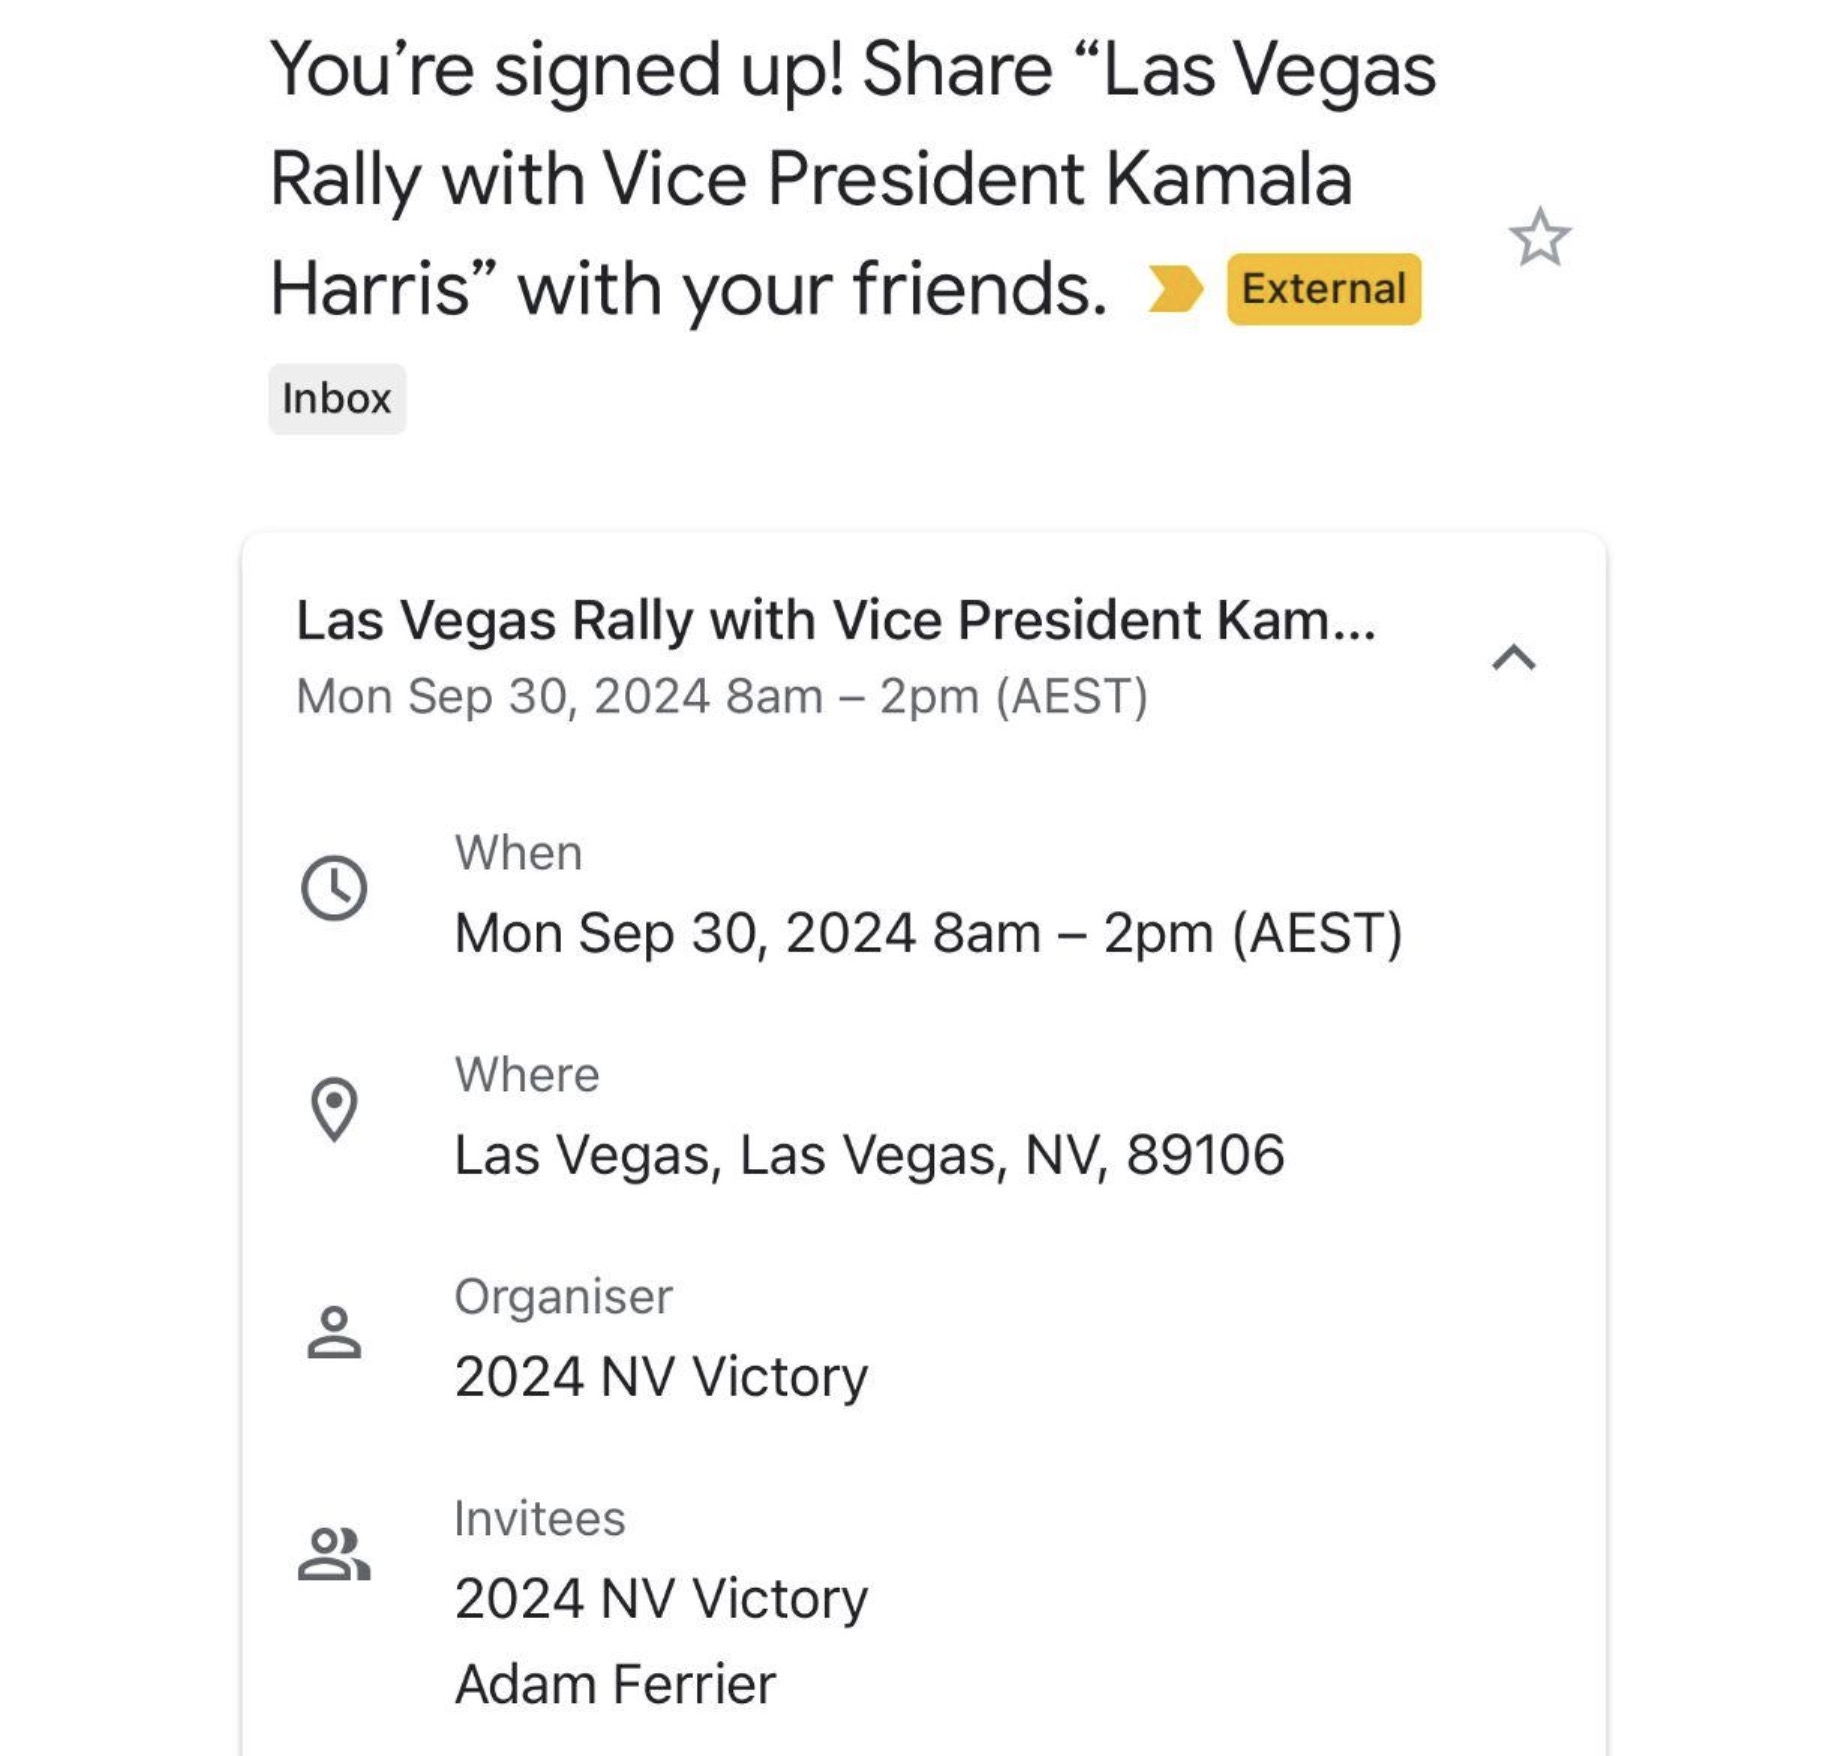Open the Inbox label chip
The image size is (1840, 1756).
(x=337, y=399)
